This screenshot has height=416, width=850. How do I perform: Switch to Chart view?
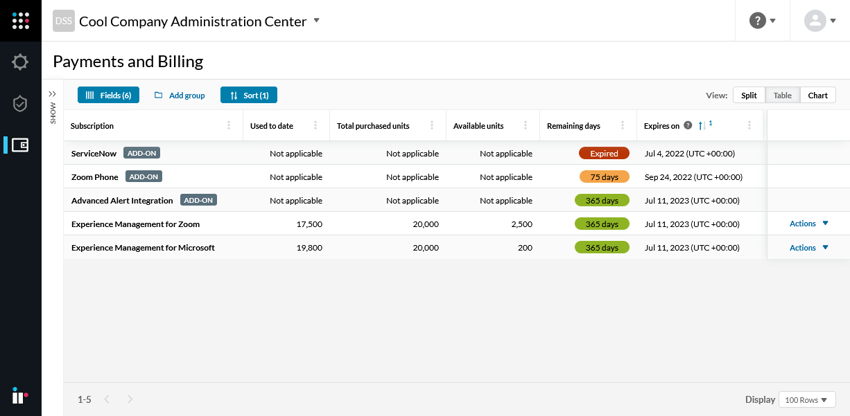818,96
